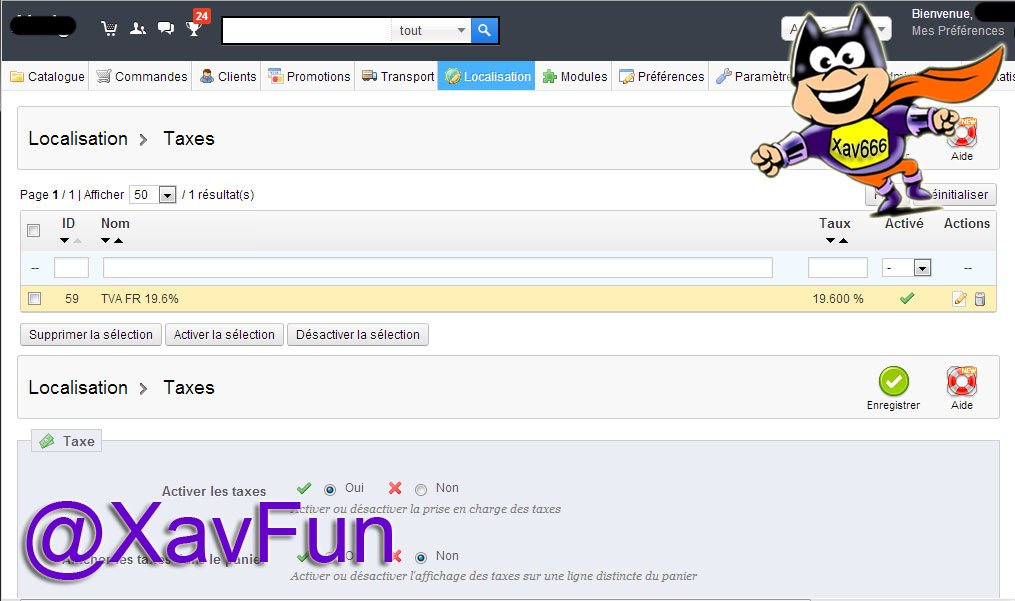Open the Clients menu
Viewport: 1015px width, 601px height.
click(228, 76)
